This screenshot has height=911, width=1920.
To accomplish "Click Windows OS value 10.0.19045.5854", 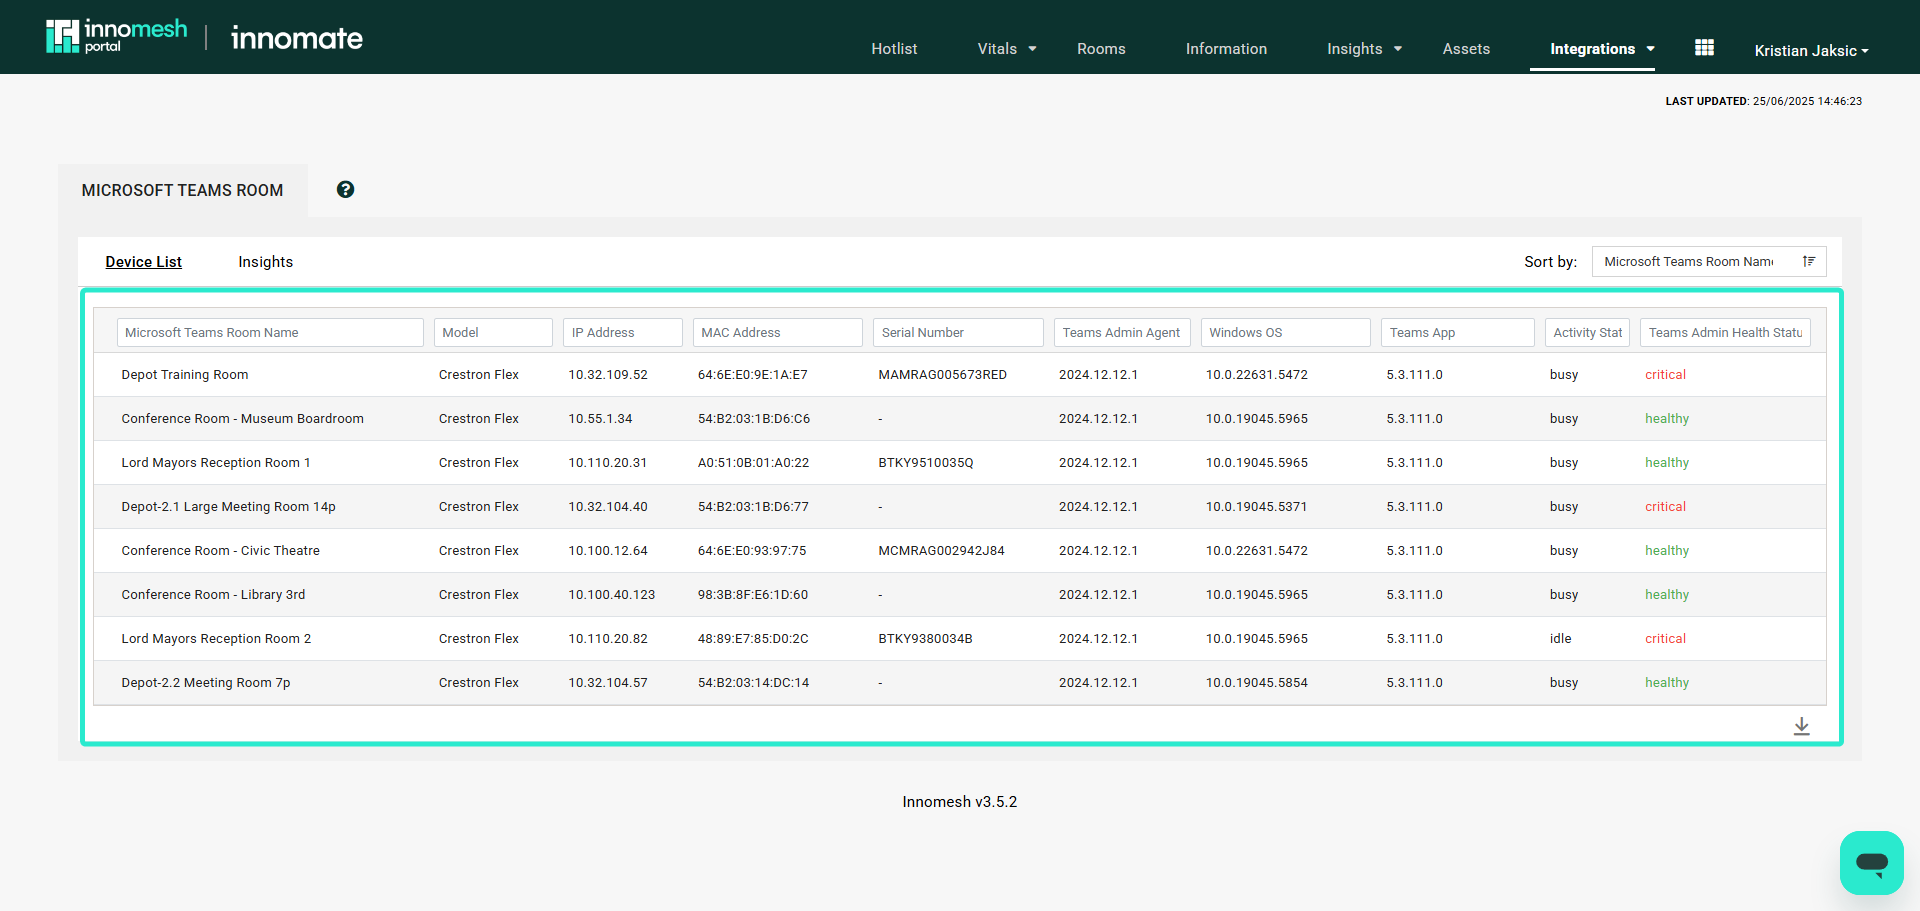I will click(1257, 683).
